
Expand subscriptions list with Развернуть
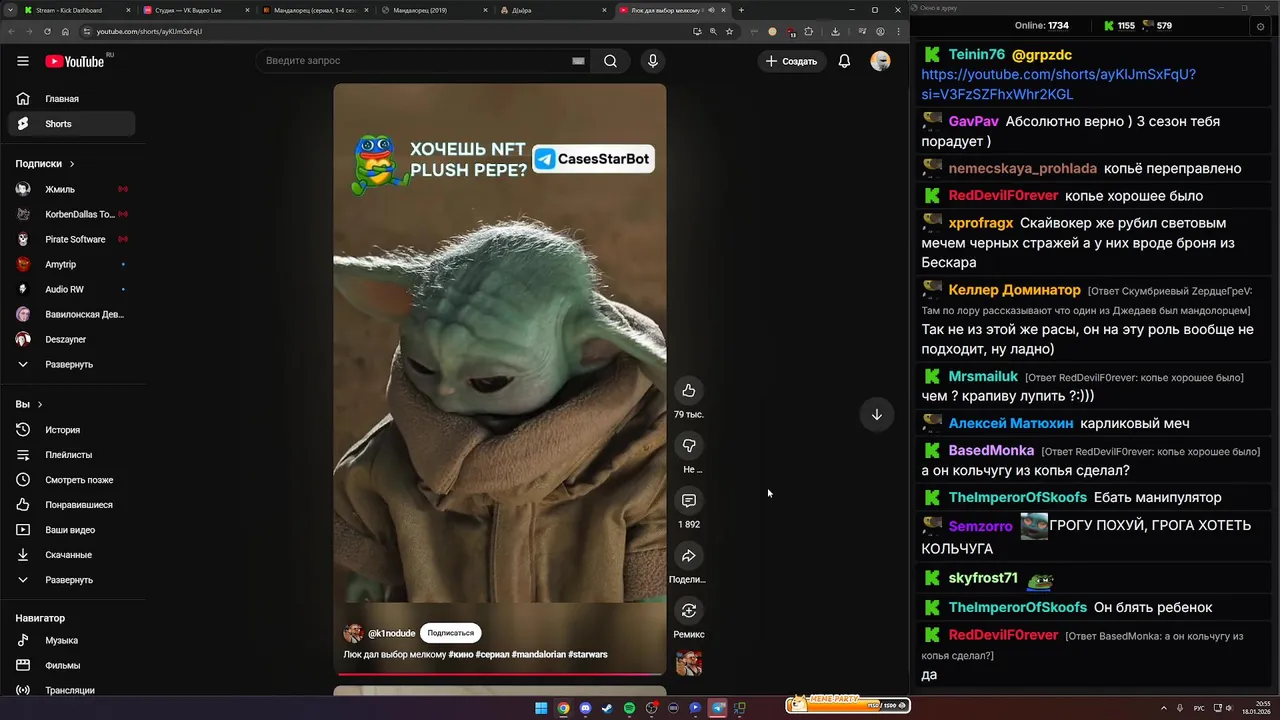(x=70, y=364)
